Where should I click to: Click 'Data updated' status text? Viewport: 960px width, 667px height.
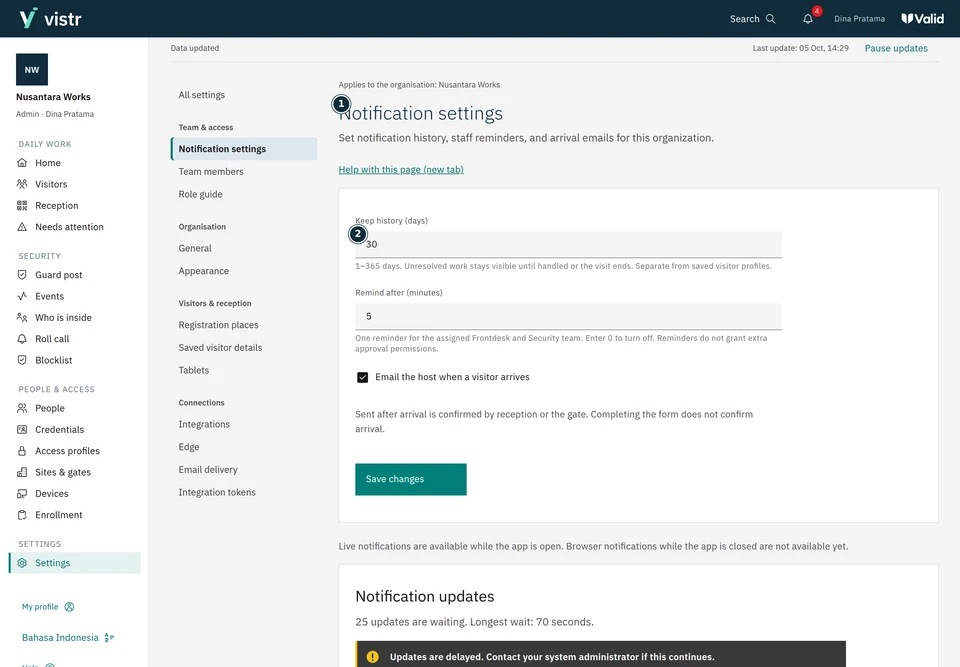(x=195, y=48)
